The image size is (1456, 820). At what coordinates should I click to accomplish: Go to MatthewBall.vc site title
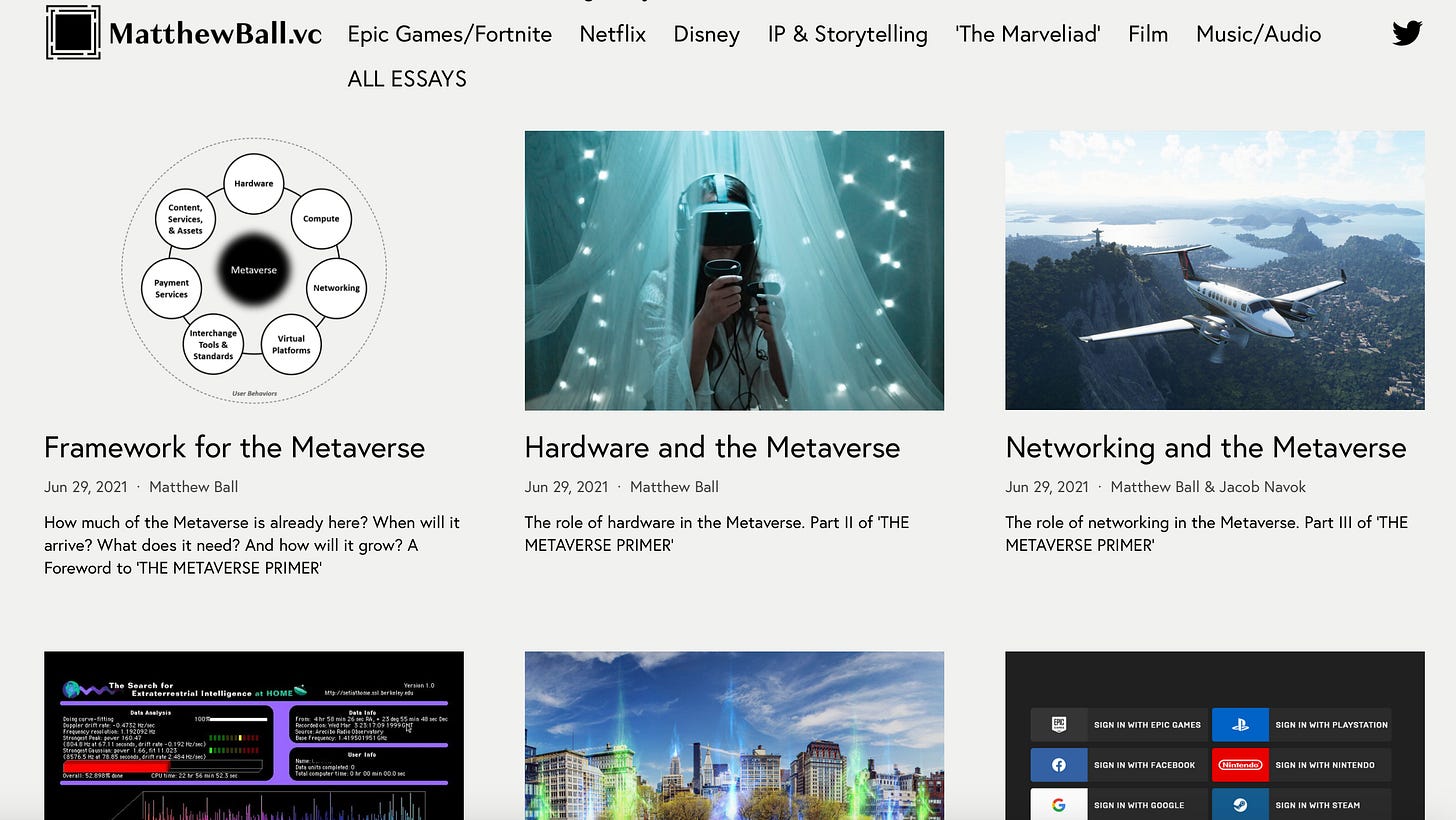[x=215, y=34]
